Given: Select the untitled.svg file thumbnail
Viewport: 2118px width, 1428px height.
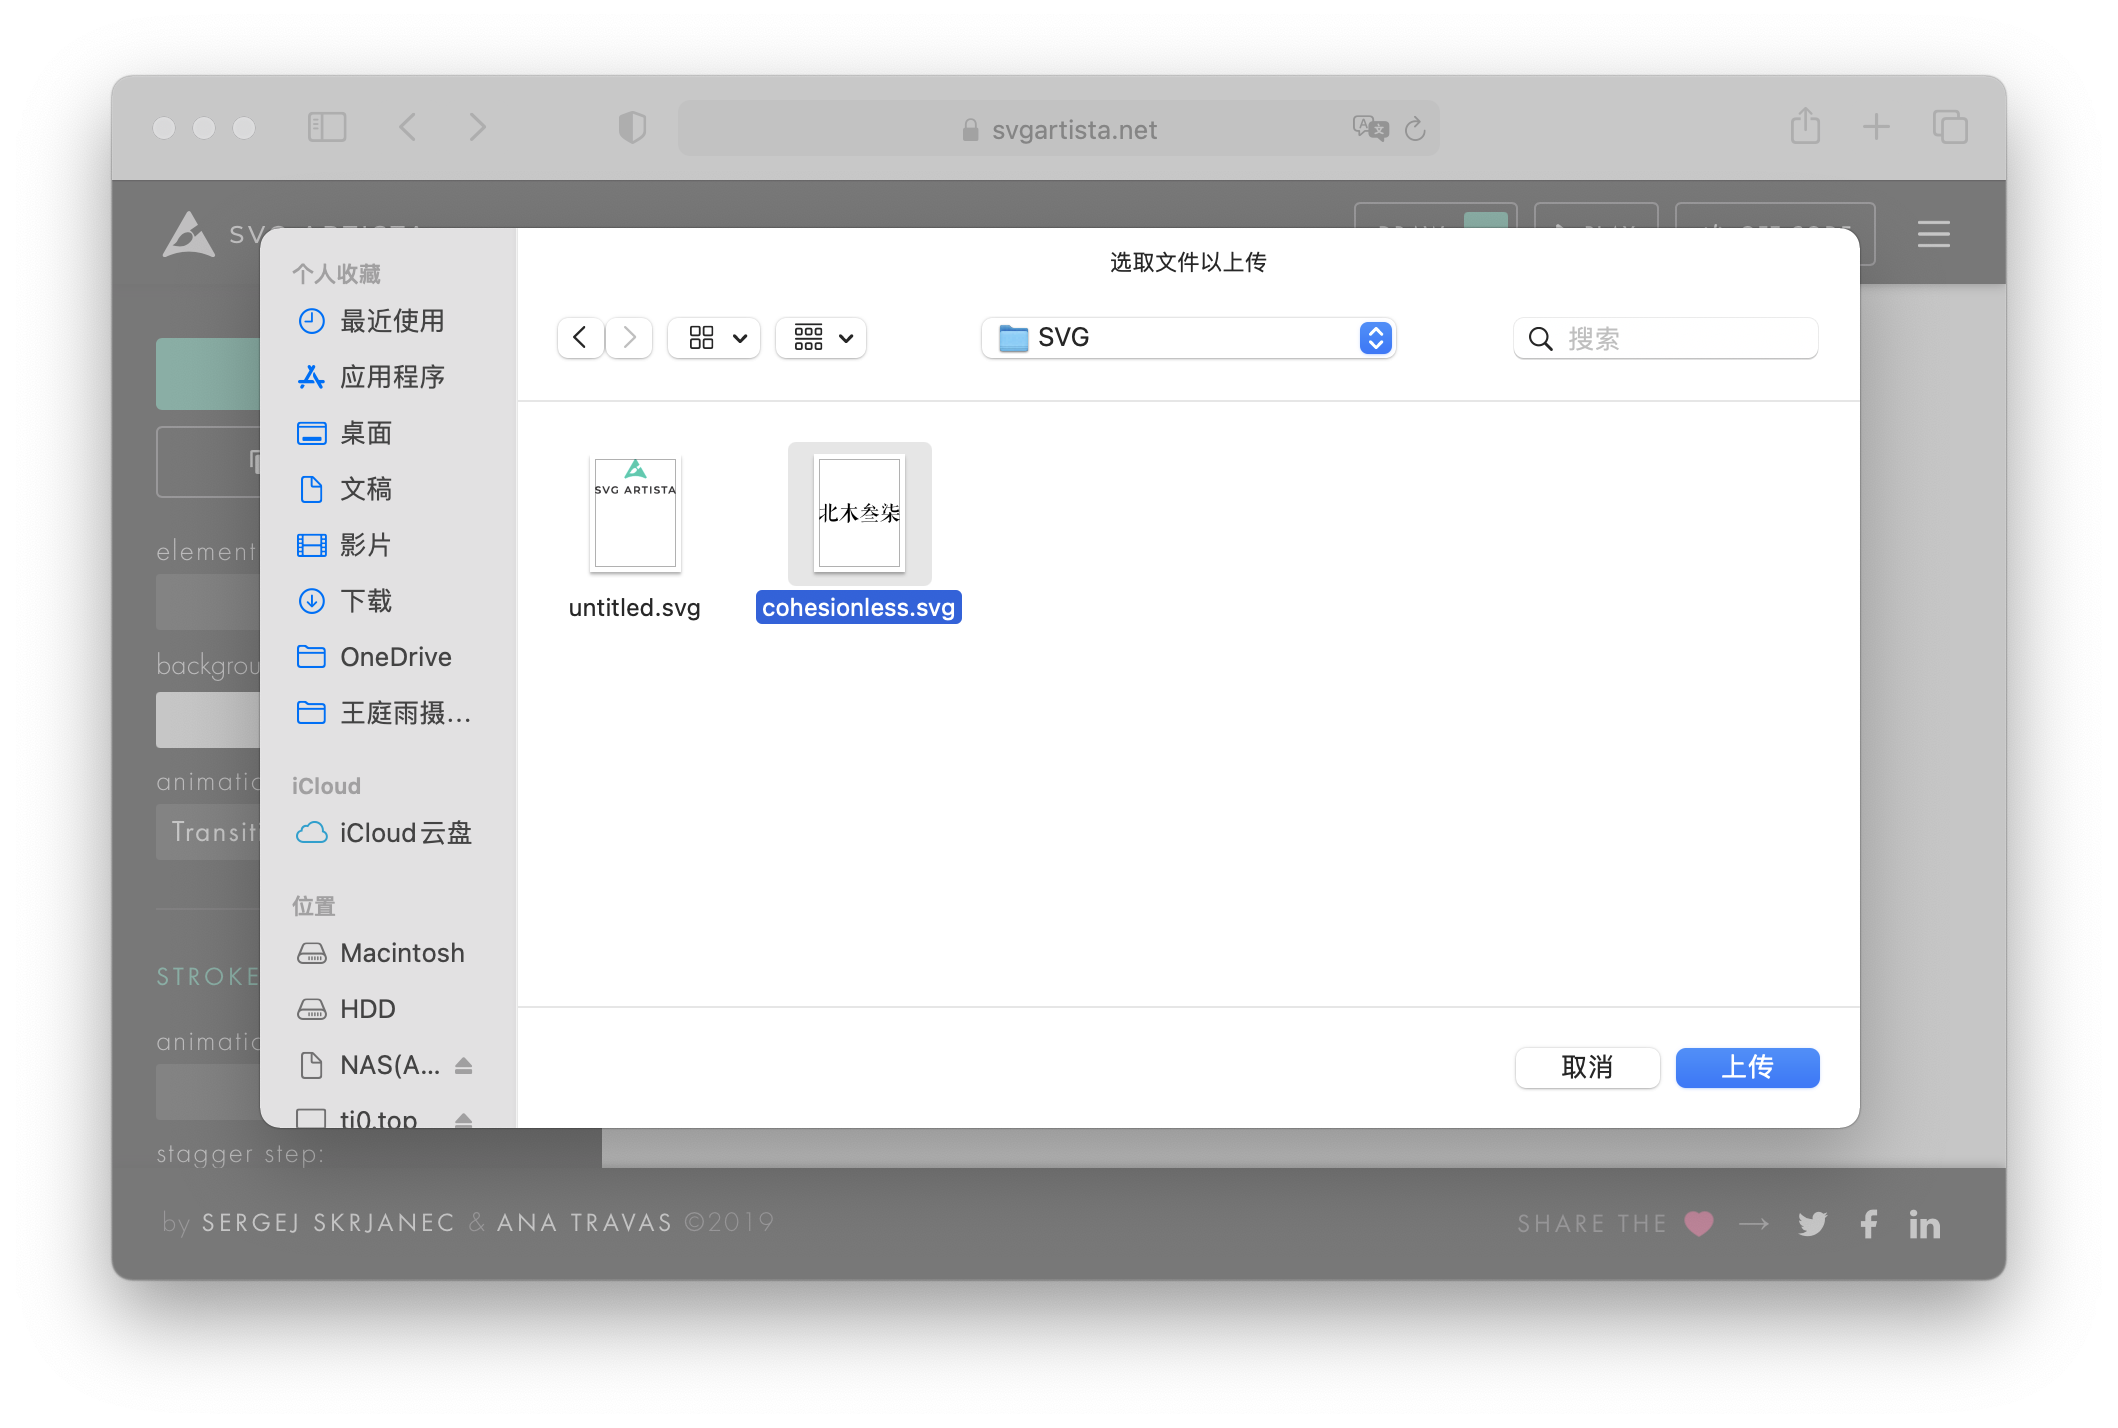Looking at the screenshot, I should tap(635, 513).
